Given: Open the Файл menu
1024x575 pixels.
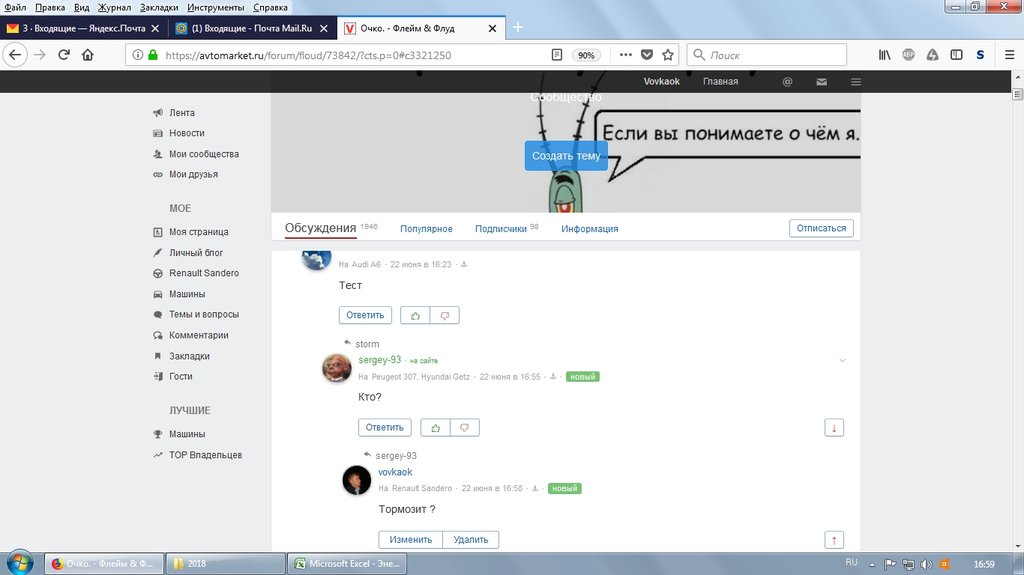Looking at the screenshot, I should tap(15, 7).
